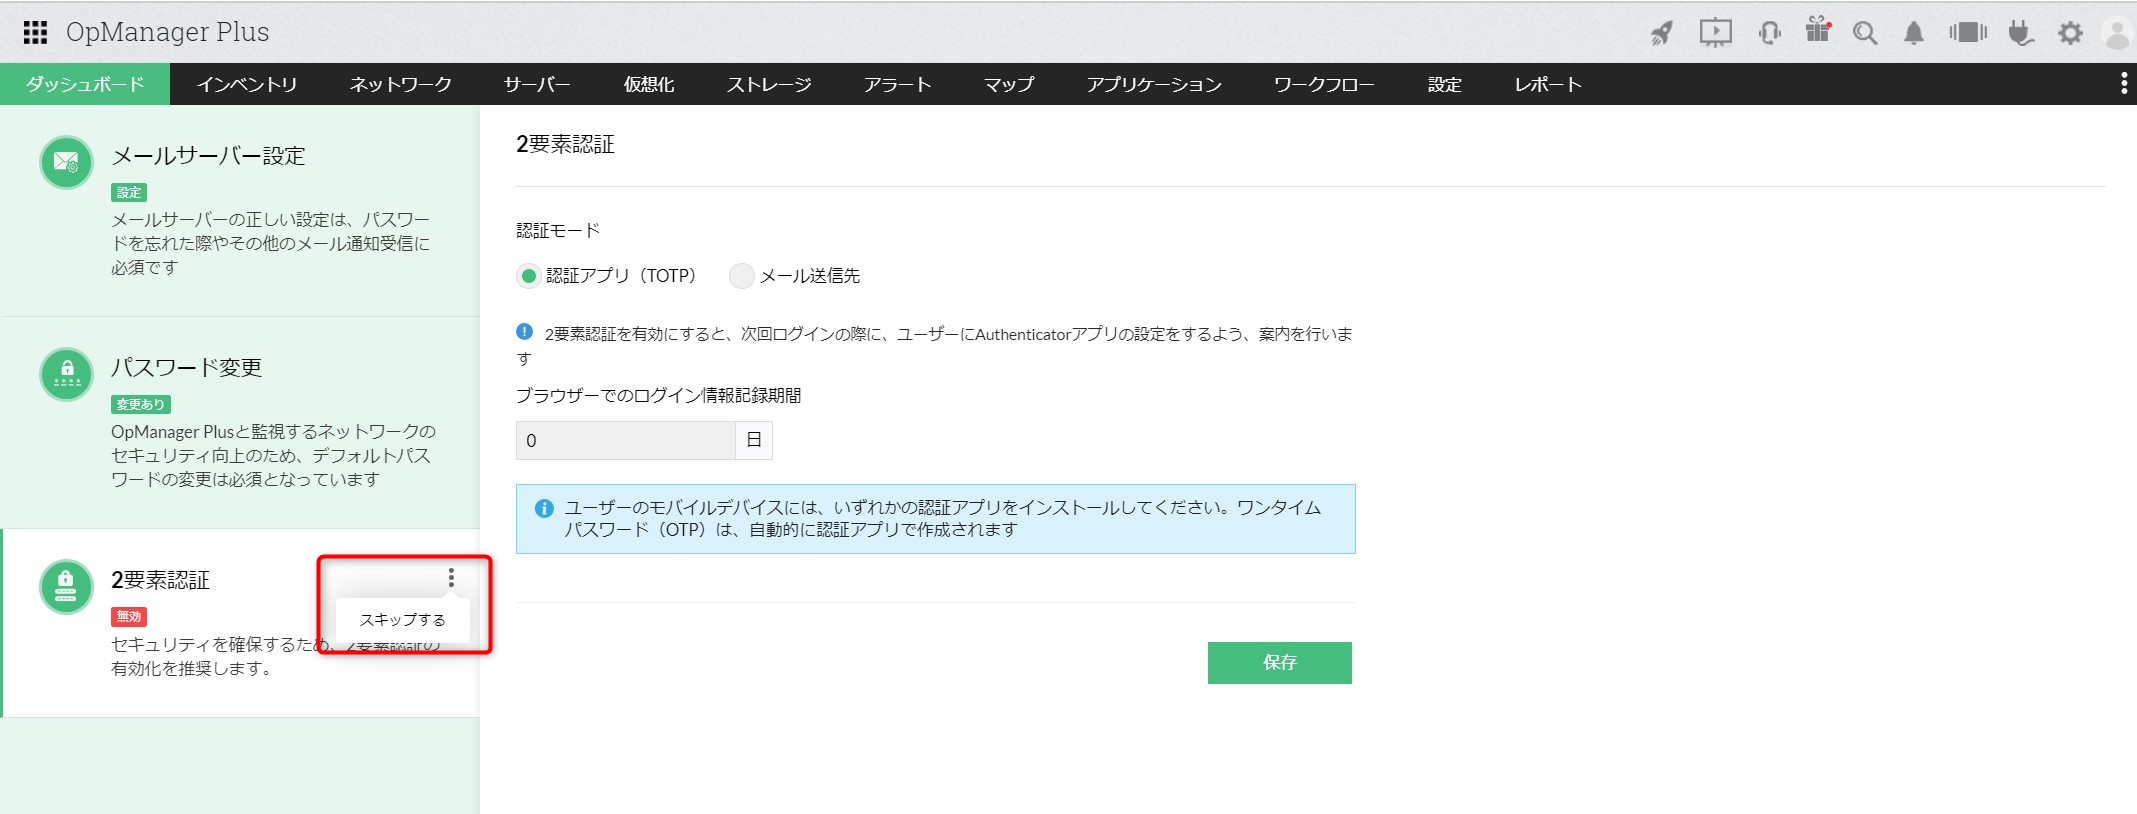Switch to the アプリケーション tab
This screenshot has height=814, width=2137.
point(1154,84)
